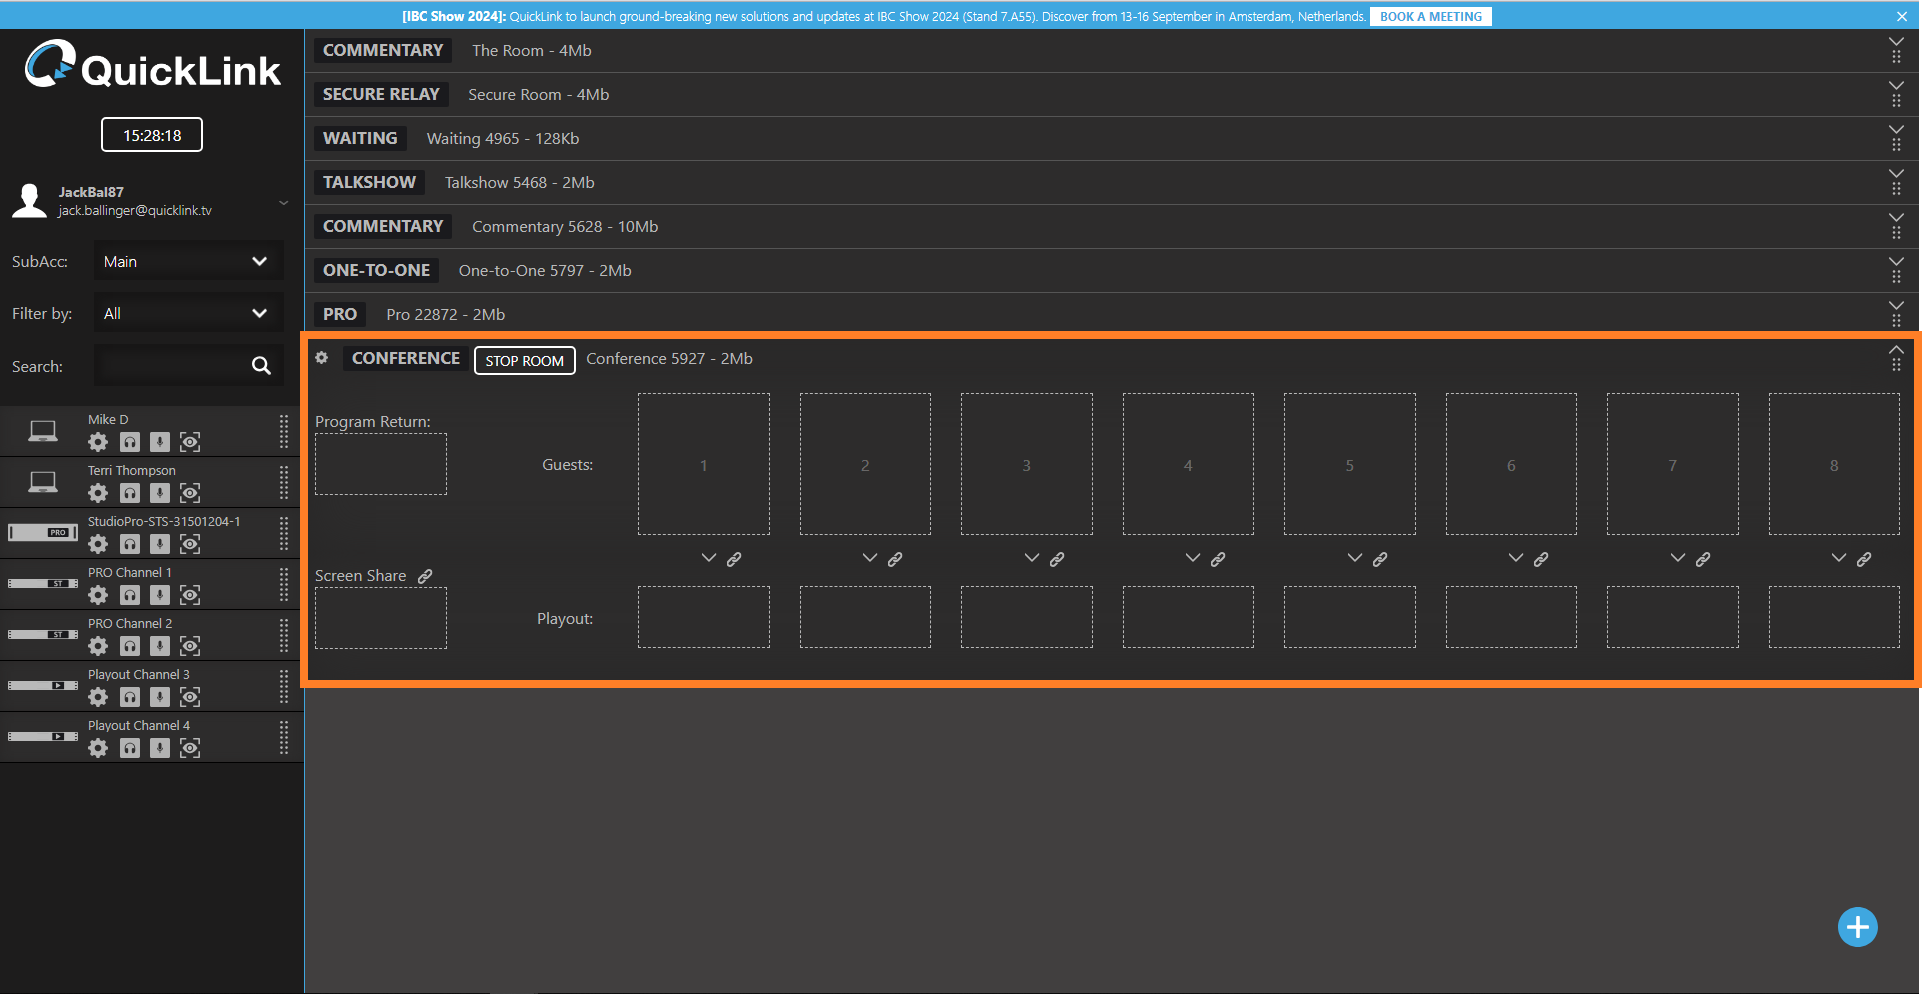Toggle preview eye for StudioPro-STS-31501204-1

point(190,544)
